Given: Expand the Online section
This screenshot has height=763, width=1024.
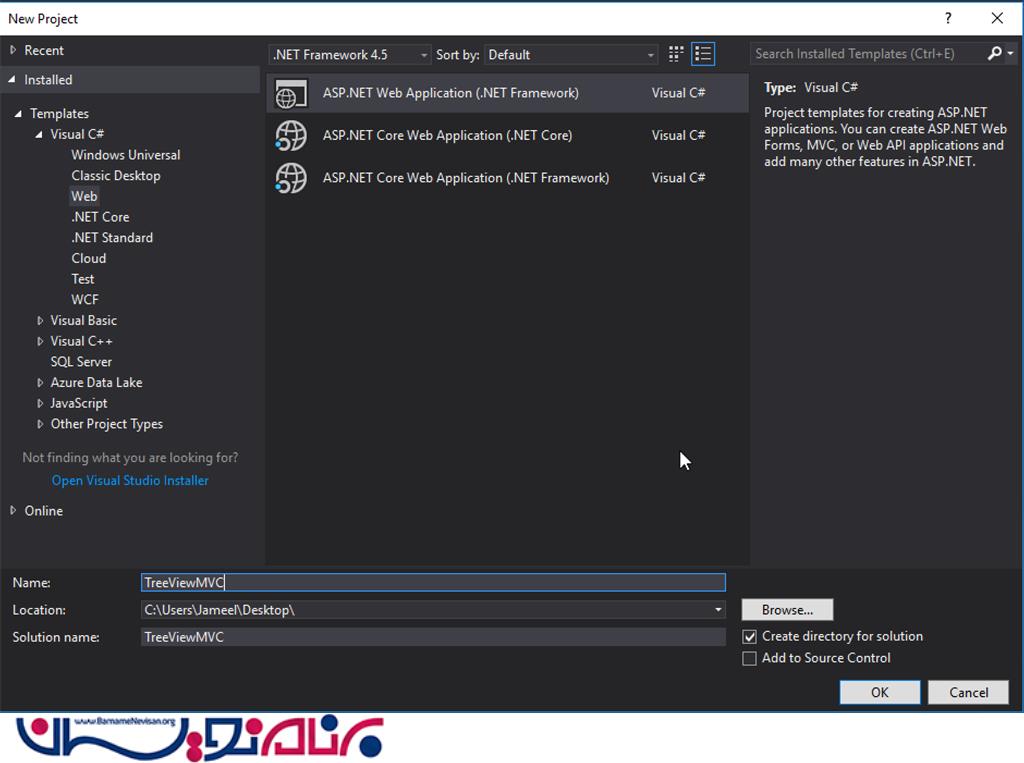Looking at the screenshot, I should [13, 510].
